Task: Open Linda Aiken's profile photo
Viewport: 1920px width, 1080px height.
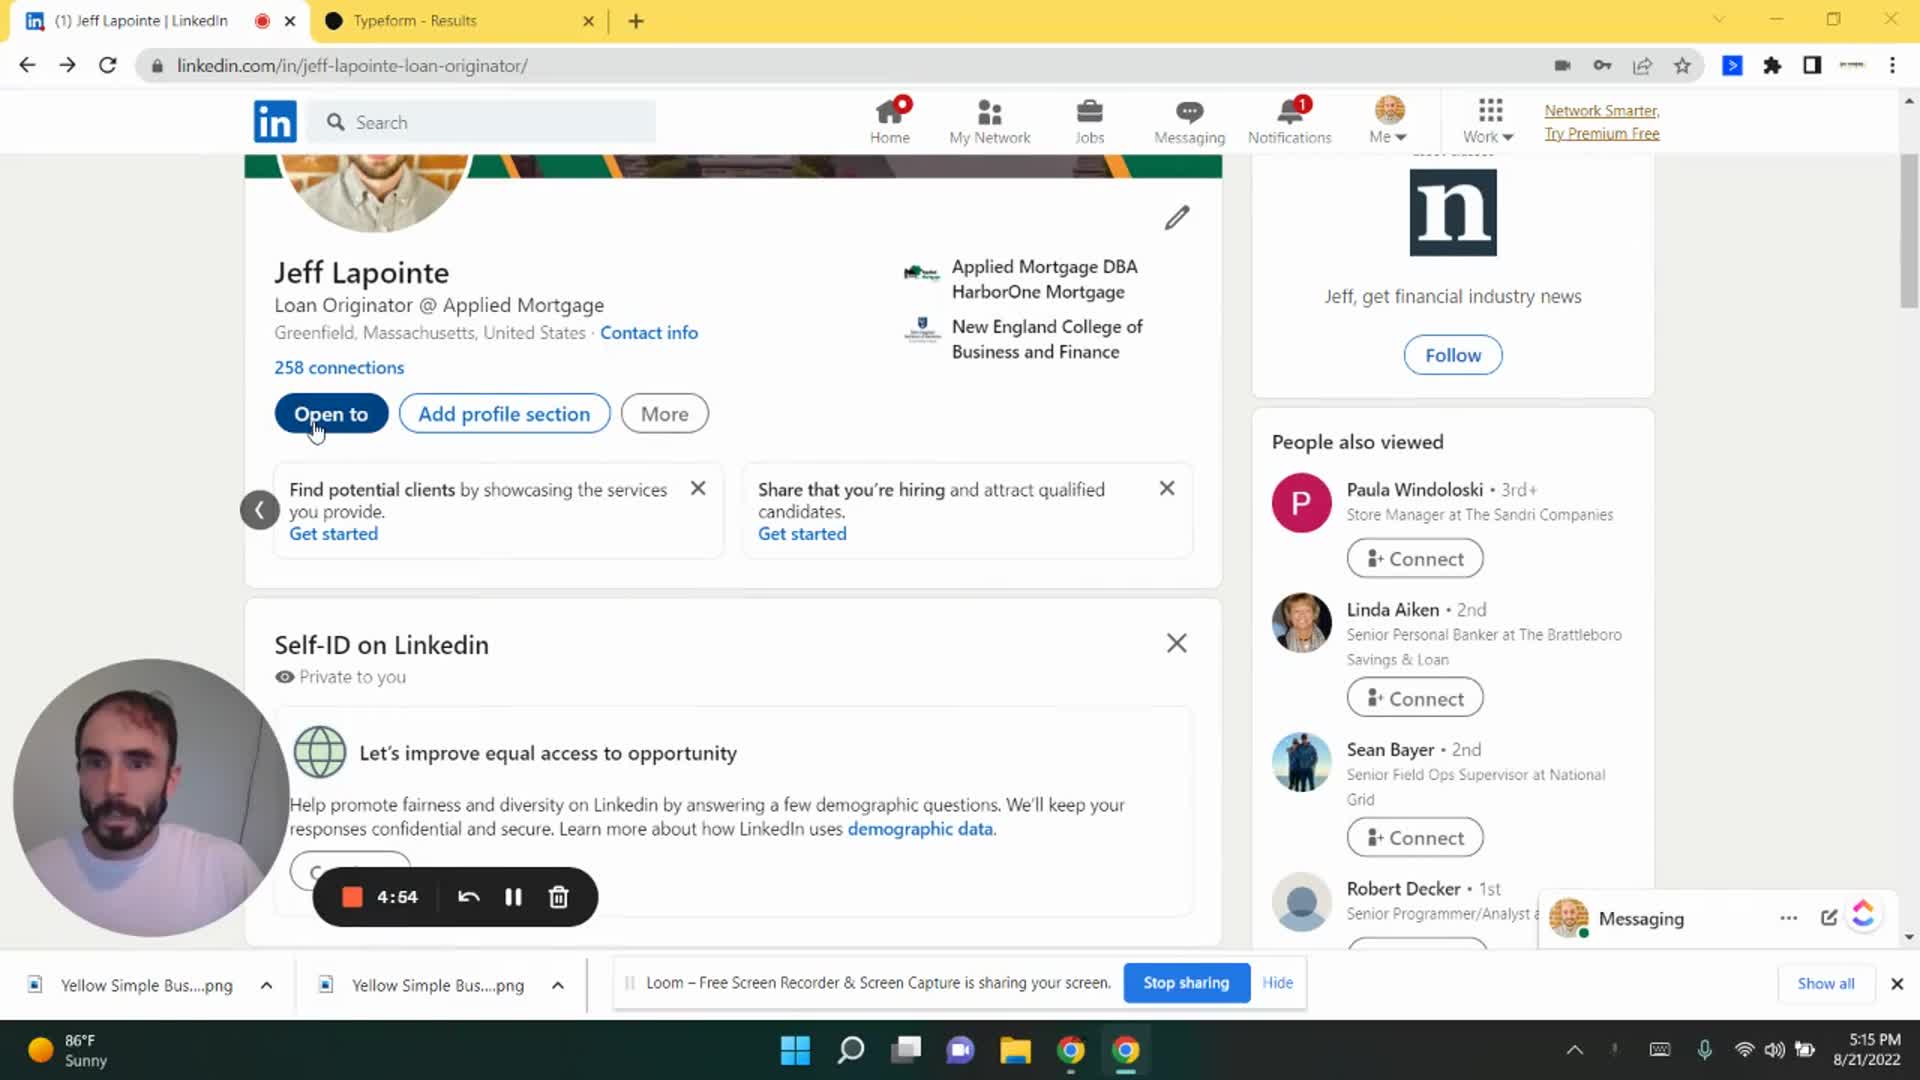Action: 1301,622
